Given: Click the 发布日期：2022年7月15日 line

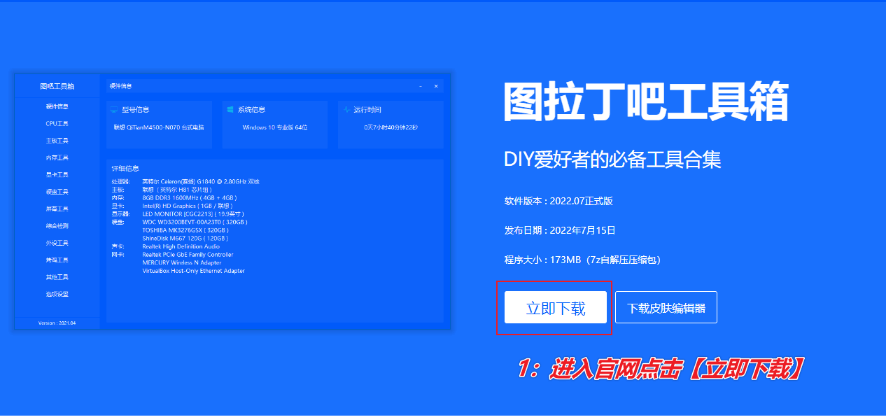Looking at the screenshot, I should (560, 230).
